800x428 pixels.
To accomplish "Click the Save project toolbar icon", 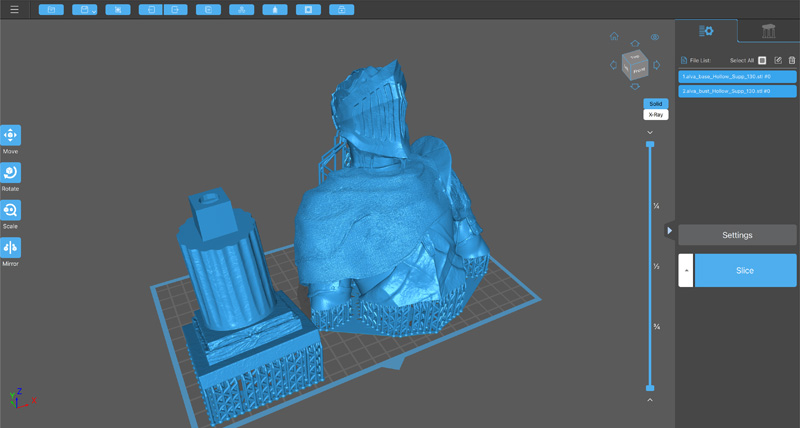I will click(x=82, y=10).
